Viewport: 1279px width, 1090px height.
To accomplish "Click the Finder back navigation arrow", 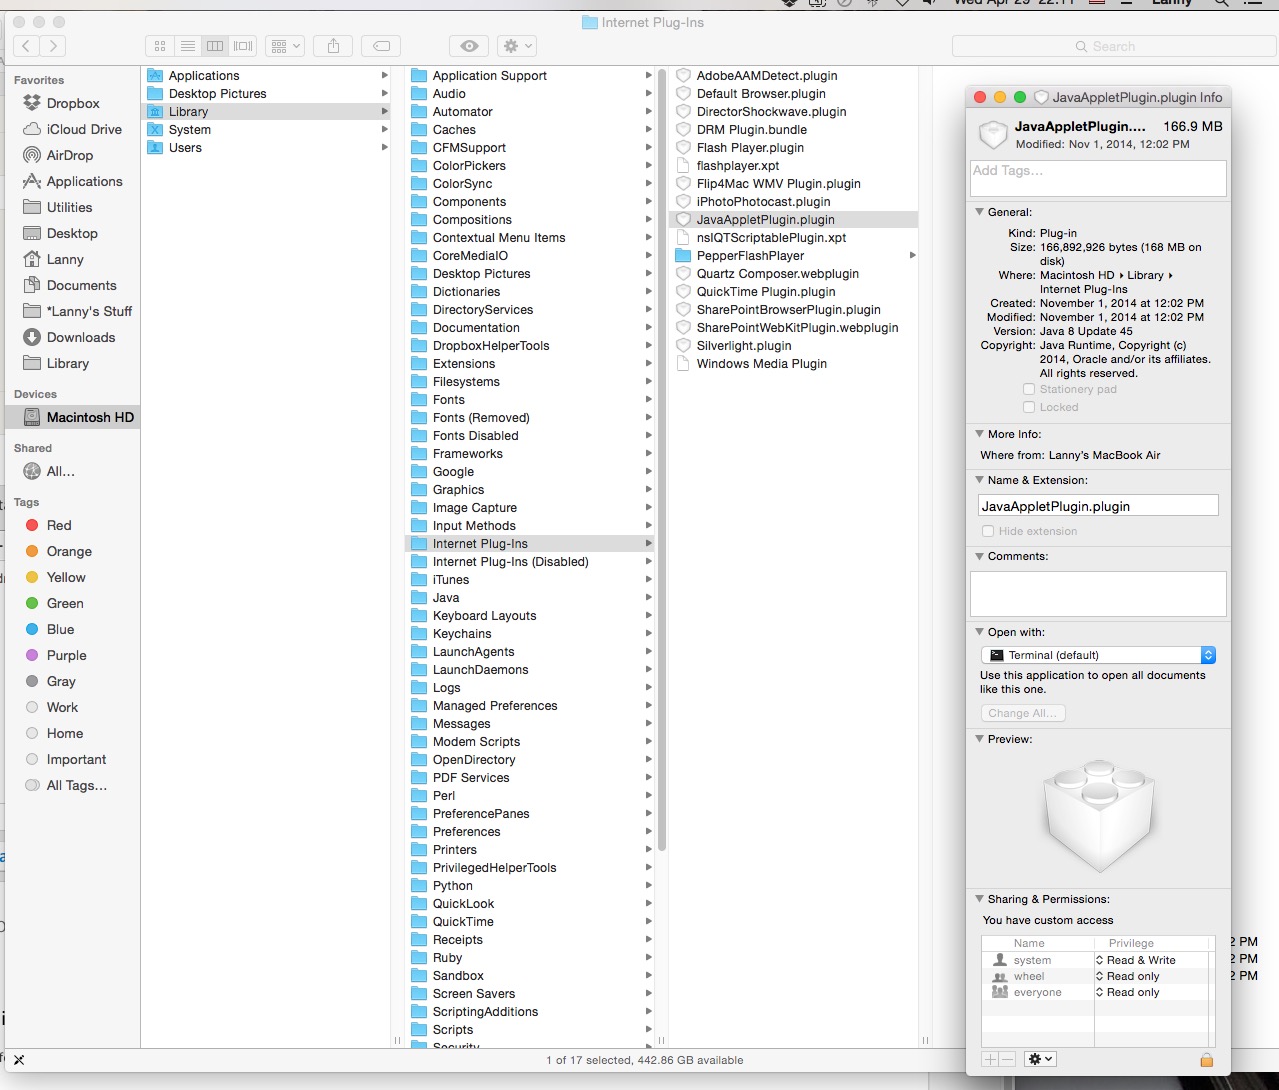I will point(27,46).
